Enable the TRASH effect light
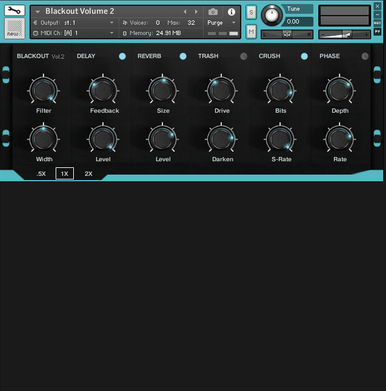 click(244, 56)
